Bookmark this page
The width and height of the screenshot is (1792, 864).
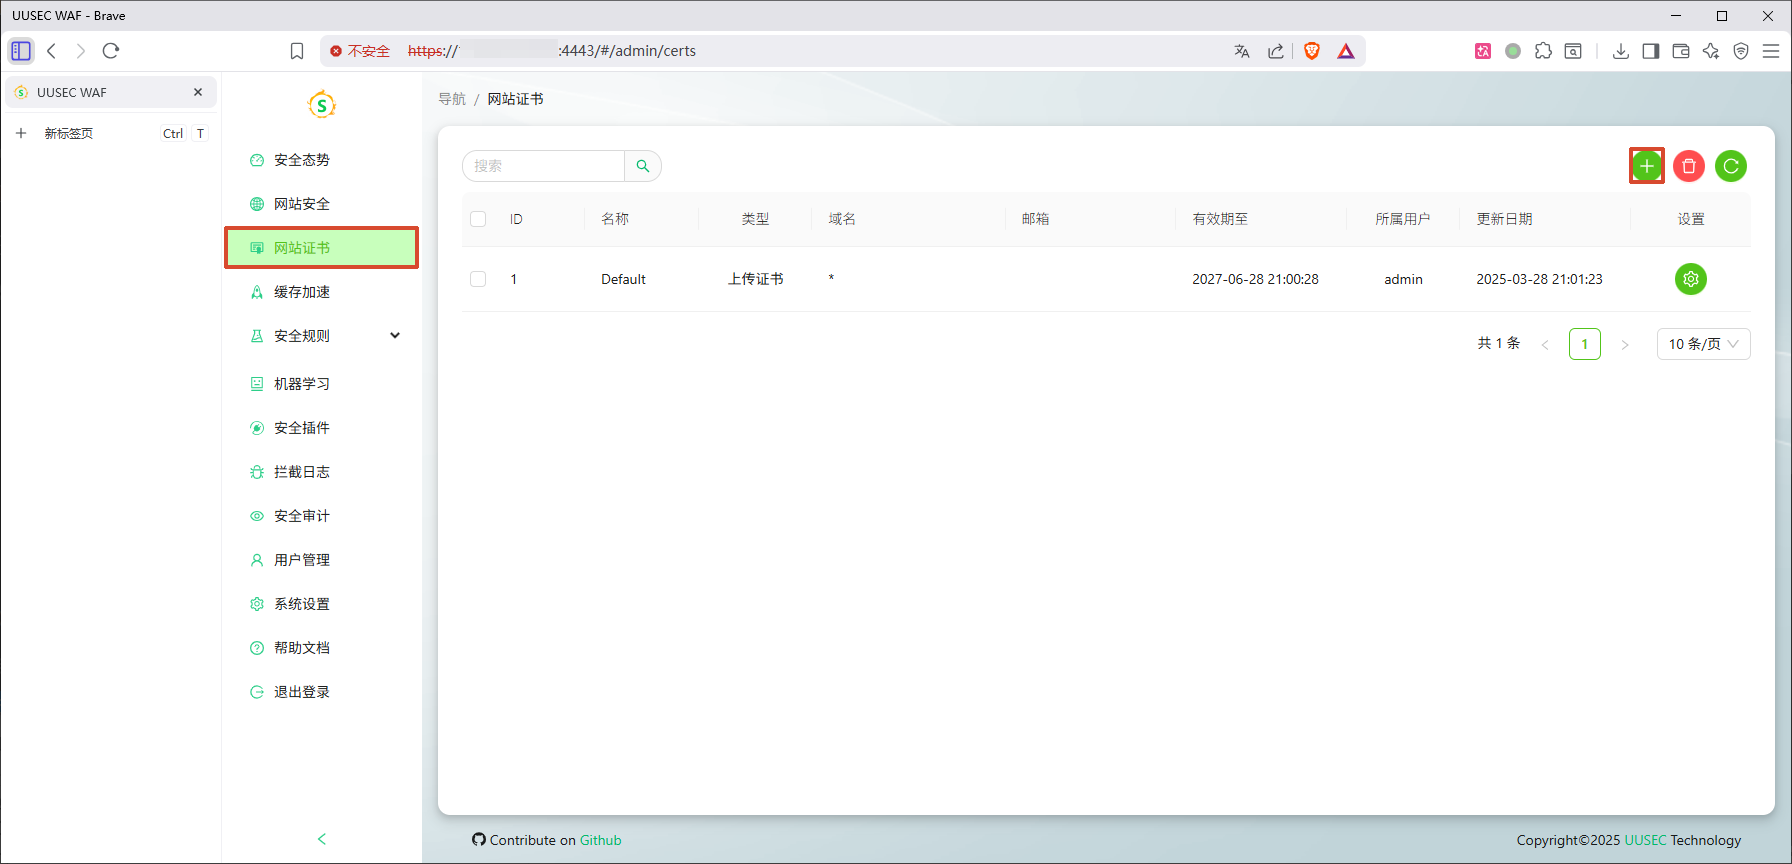point(297,51)
